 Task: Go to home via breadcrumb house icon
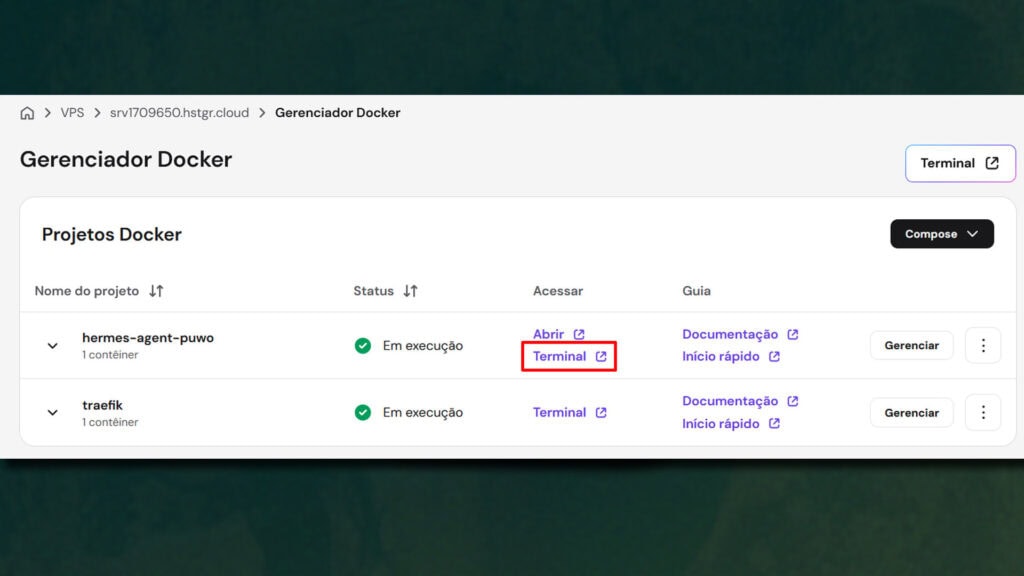pyautogui.click(x=27, y=113)
